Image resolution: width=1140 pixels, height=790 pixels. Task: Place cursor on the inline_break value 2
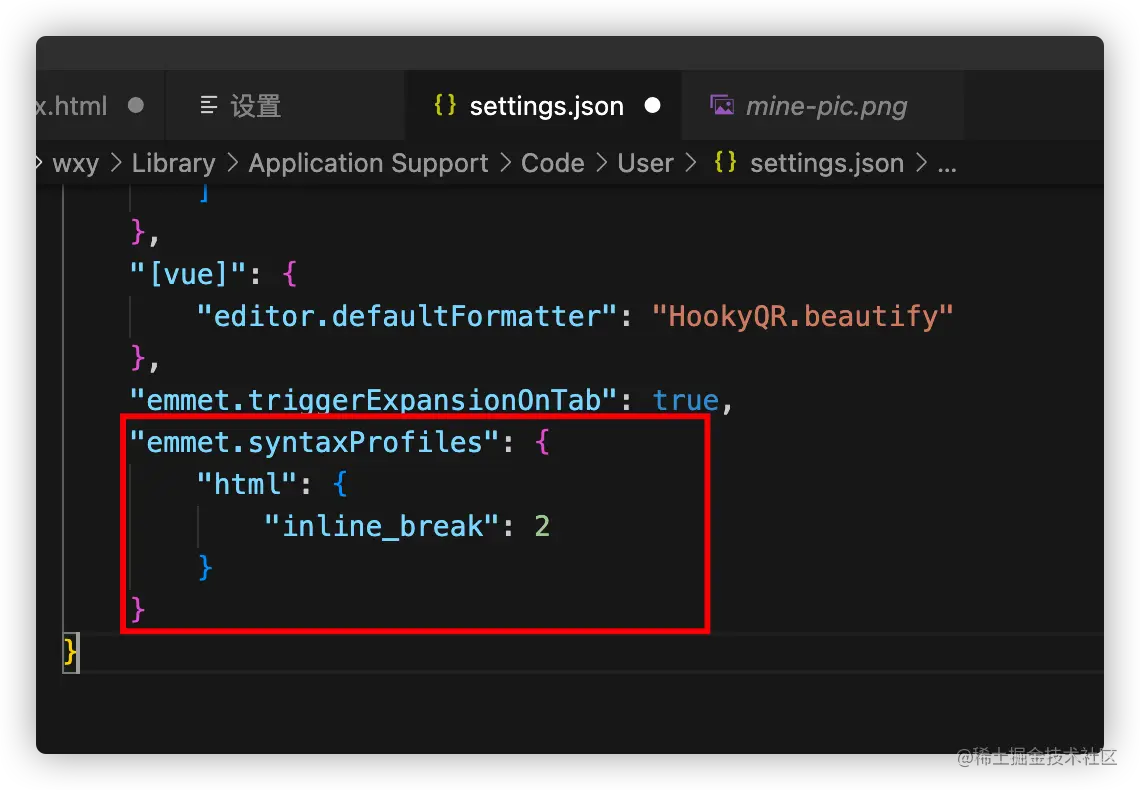[542, 525]
